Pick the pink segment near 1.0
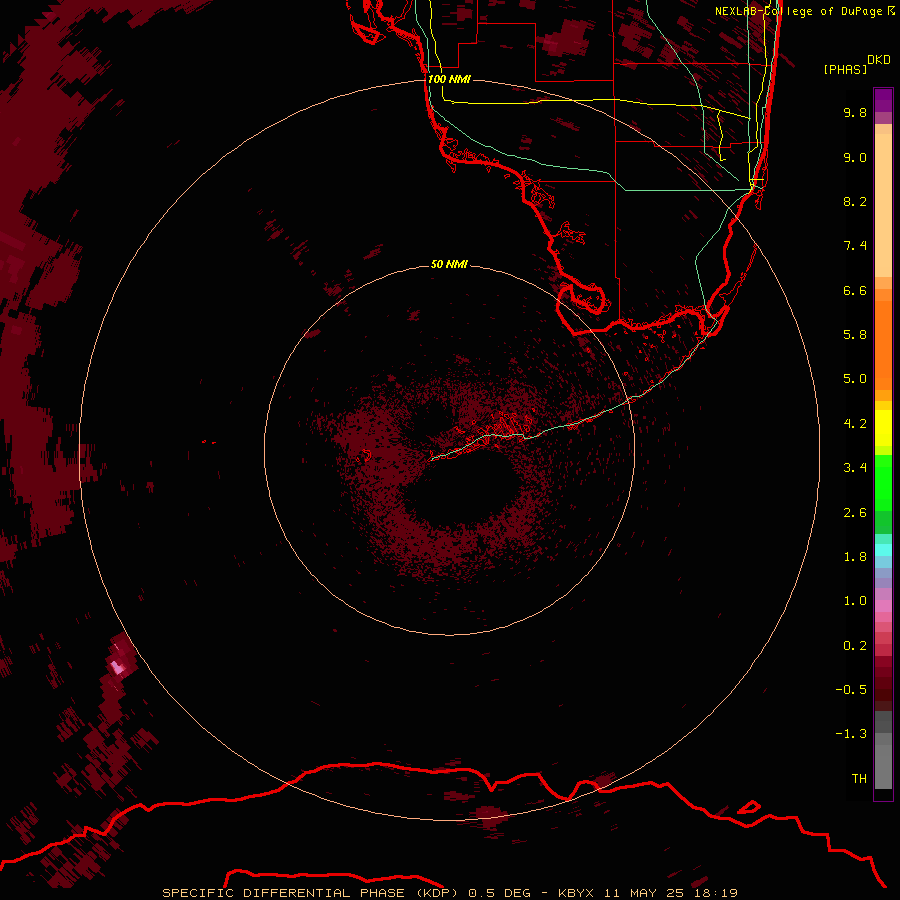900x900 pixels. 883,606
